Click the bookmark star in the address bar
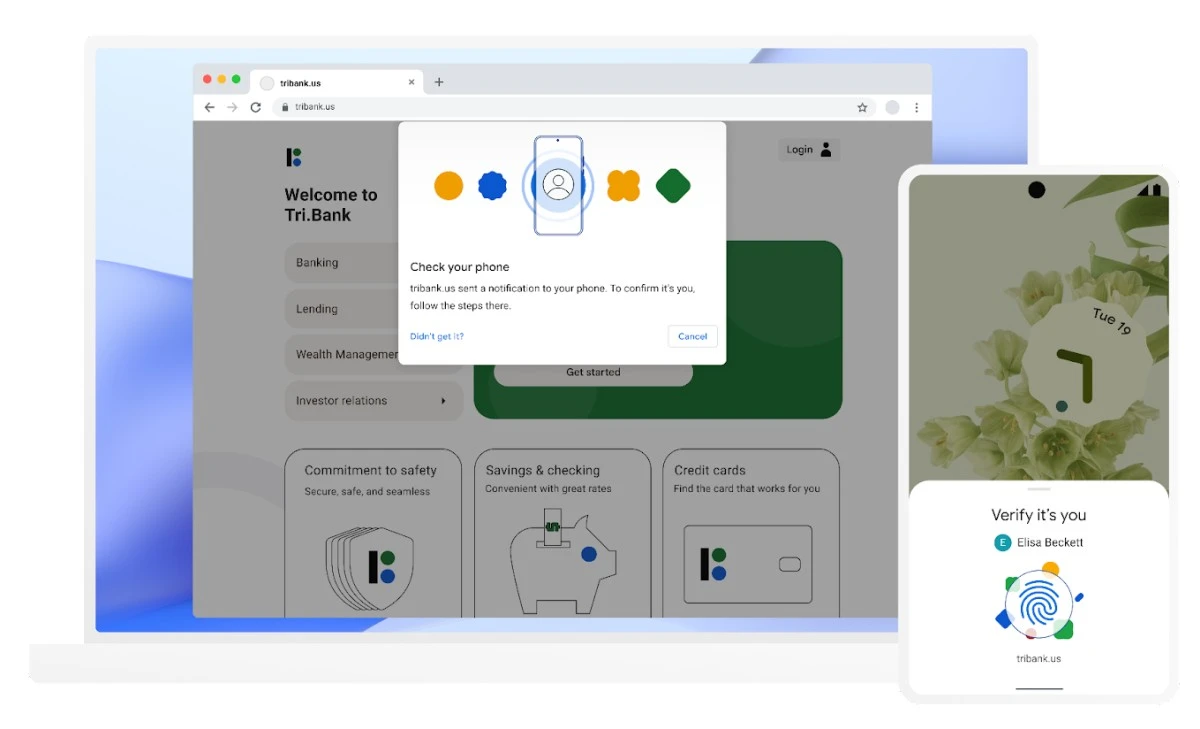Viewport: 1200px width, 729px height. point(862,107)
